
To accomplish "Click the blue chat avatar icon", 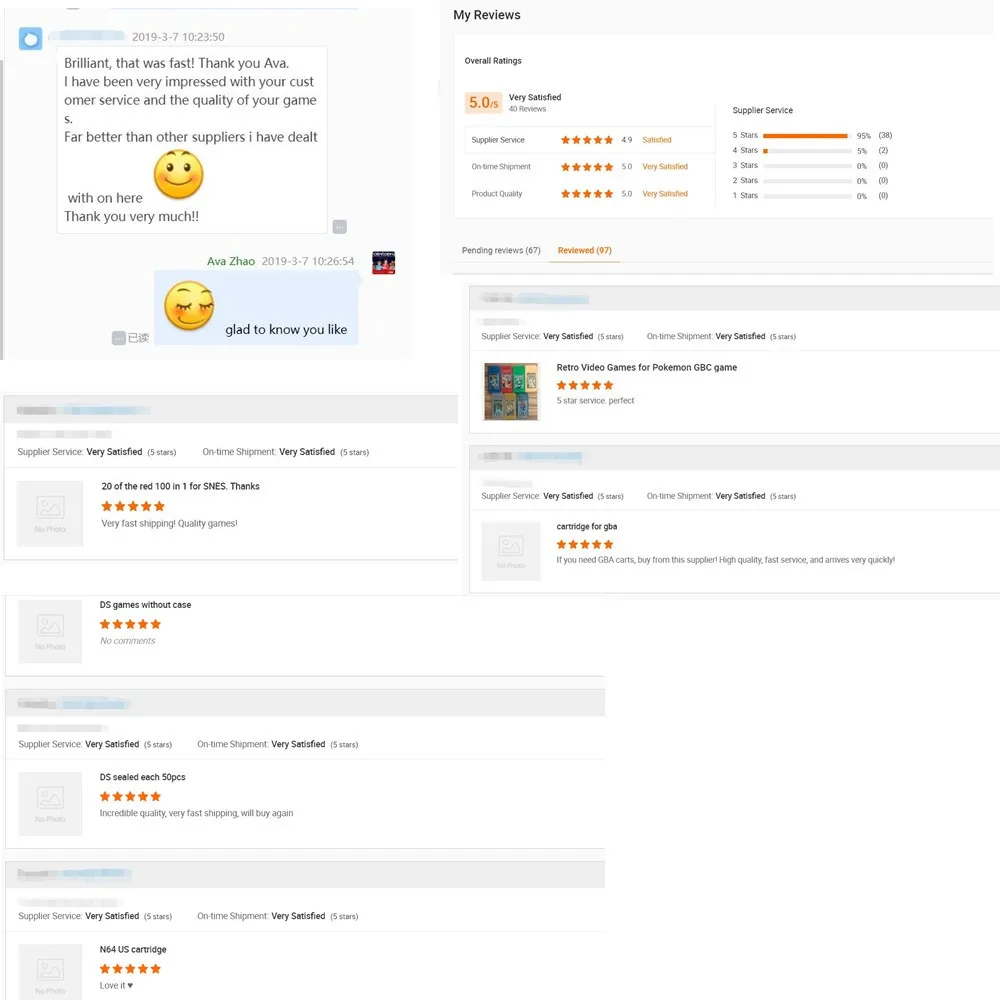I will coord(31,39).
